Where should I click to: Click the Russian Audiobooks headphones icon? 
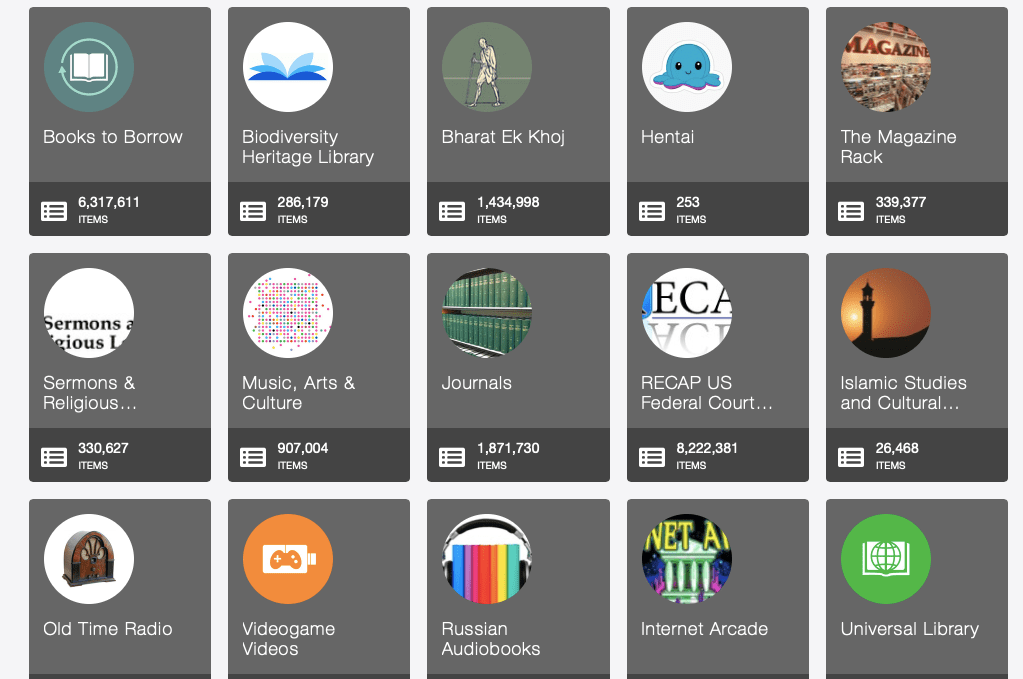coord(487,559)
